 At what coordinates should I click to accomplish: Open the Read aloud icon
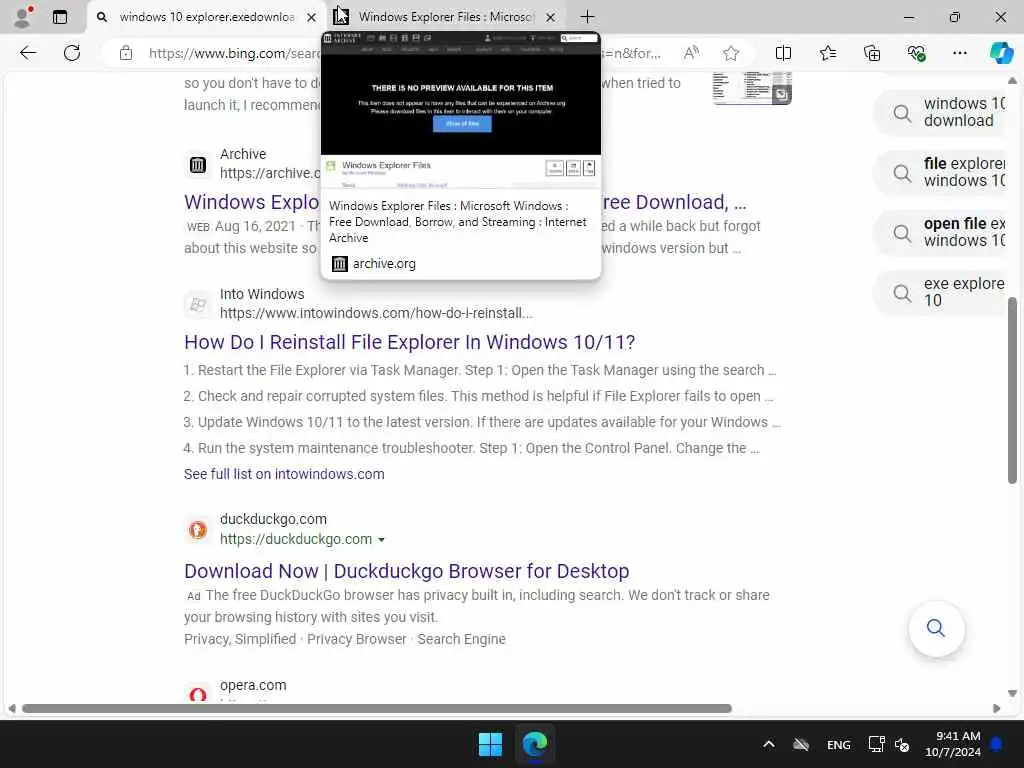pos(691,53)
